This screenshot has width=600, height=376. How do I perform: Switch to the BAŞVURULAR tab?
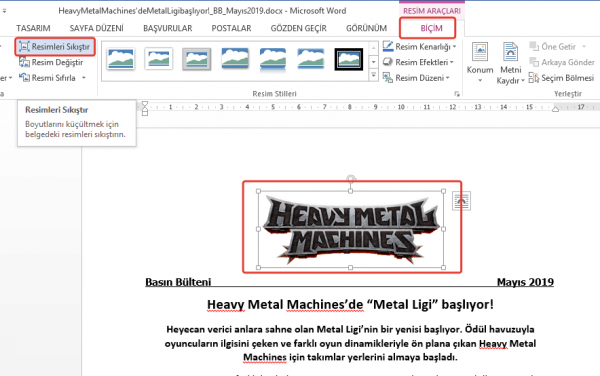[168, 28]
